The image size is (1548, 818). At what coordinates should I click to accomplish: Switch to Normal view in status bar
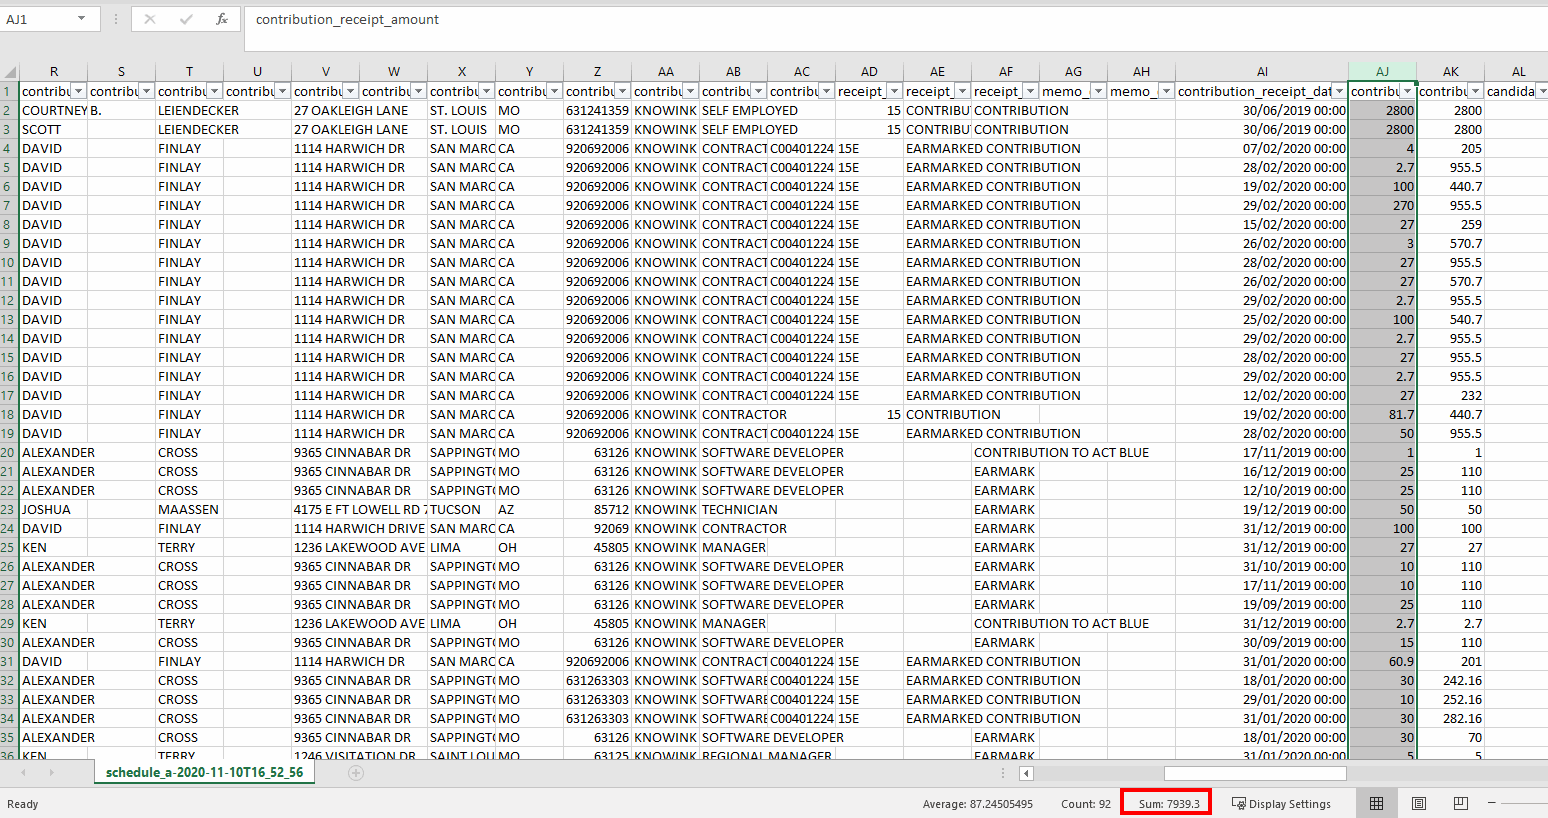(x=1377, y=804)
